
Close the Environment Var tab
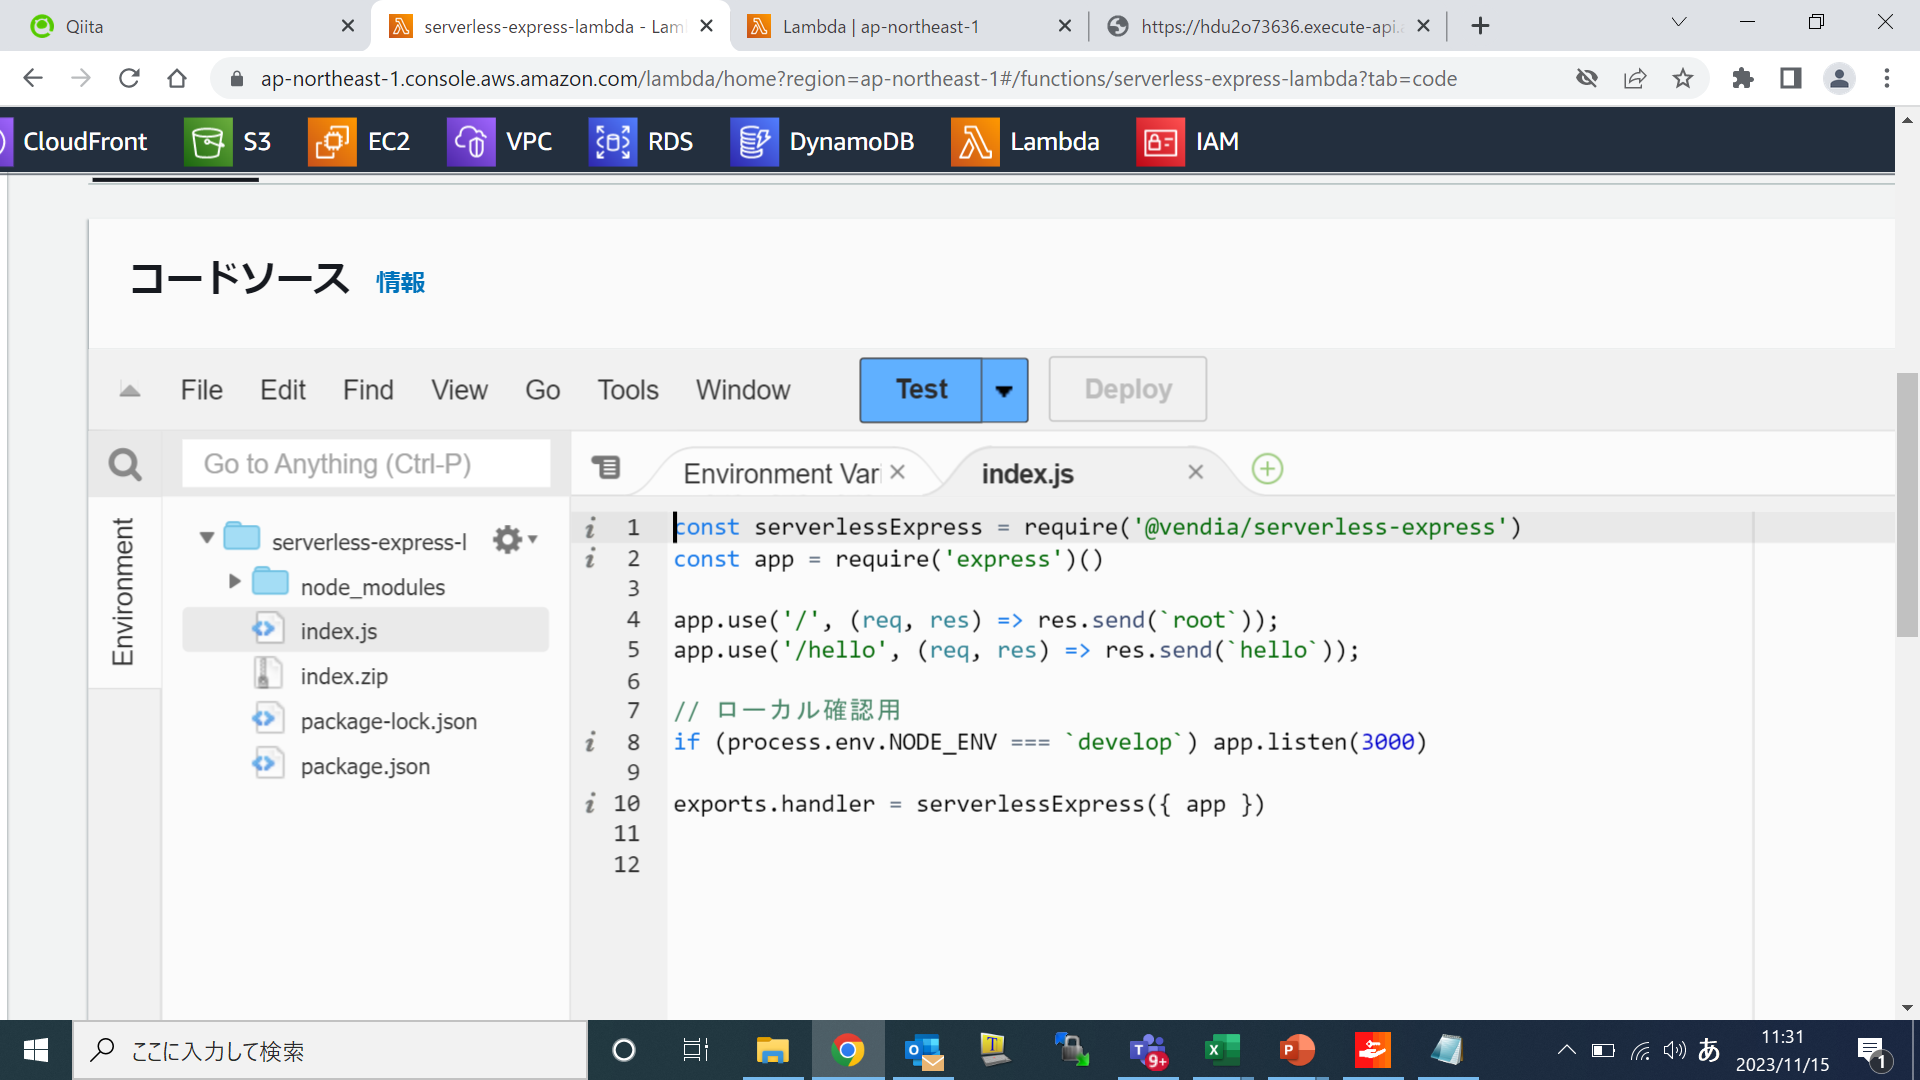898,472
